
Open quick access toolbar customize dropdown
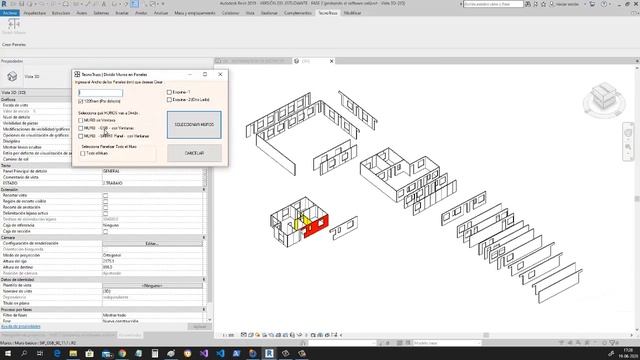click(163, 4)
